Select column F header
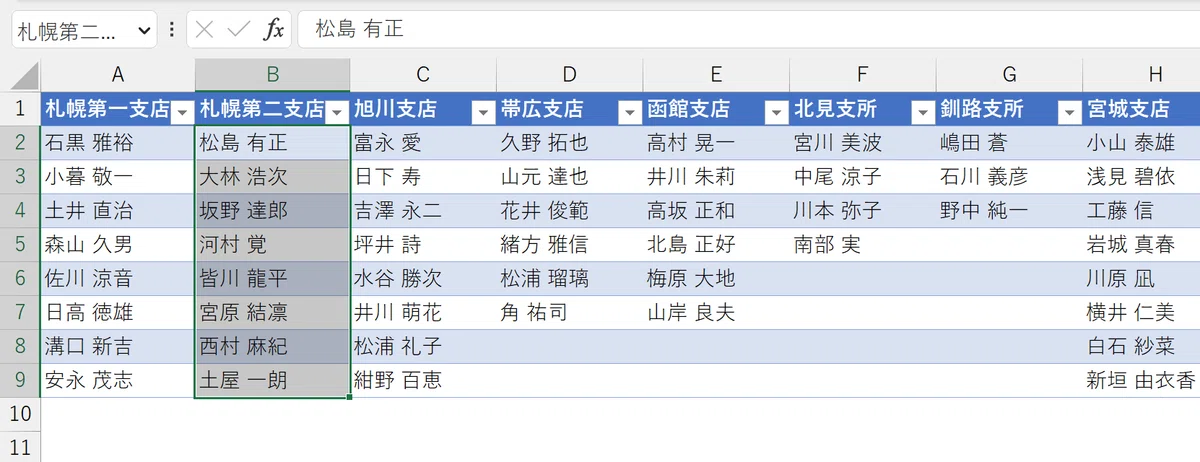The height and width of the screenshot is (462, 1200). click(x=861, y=74)
